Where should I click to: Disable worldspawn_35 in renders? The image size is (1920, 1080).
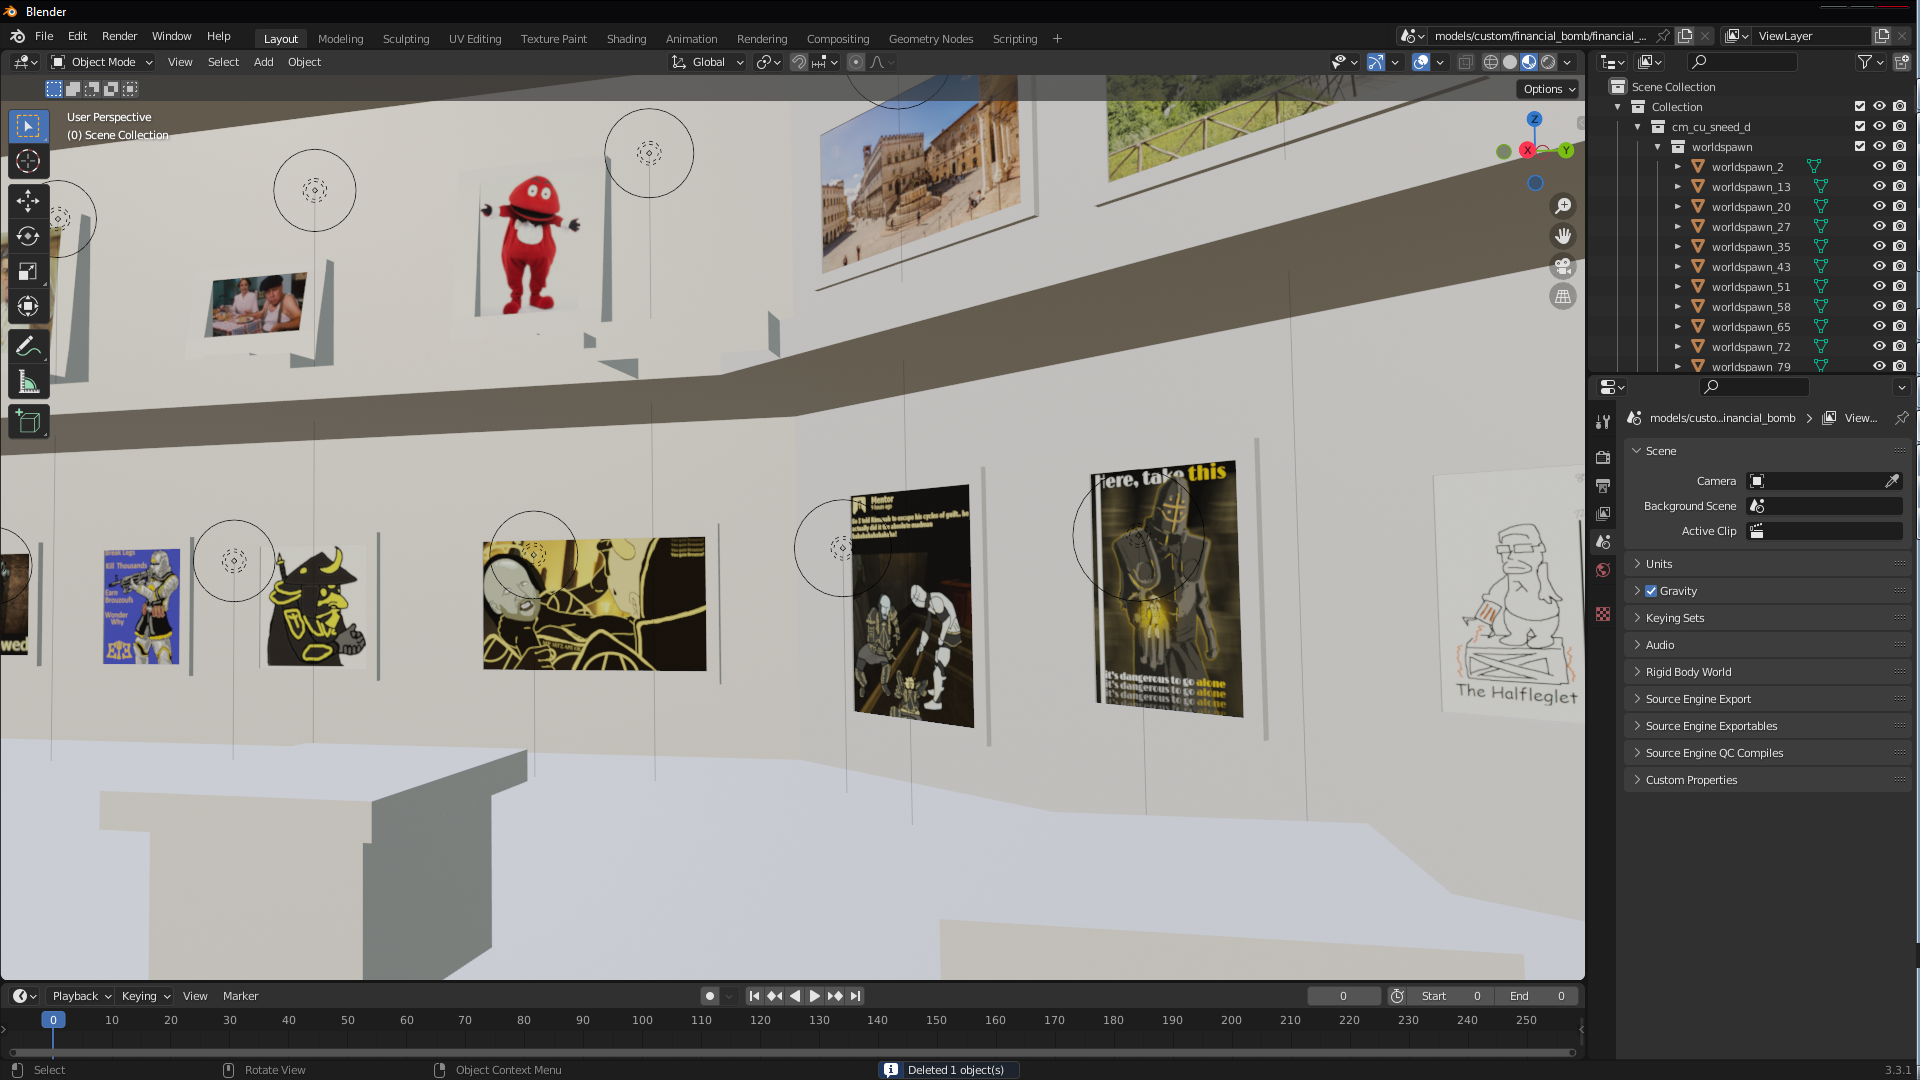1899,246
